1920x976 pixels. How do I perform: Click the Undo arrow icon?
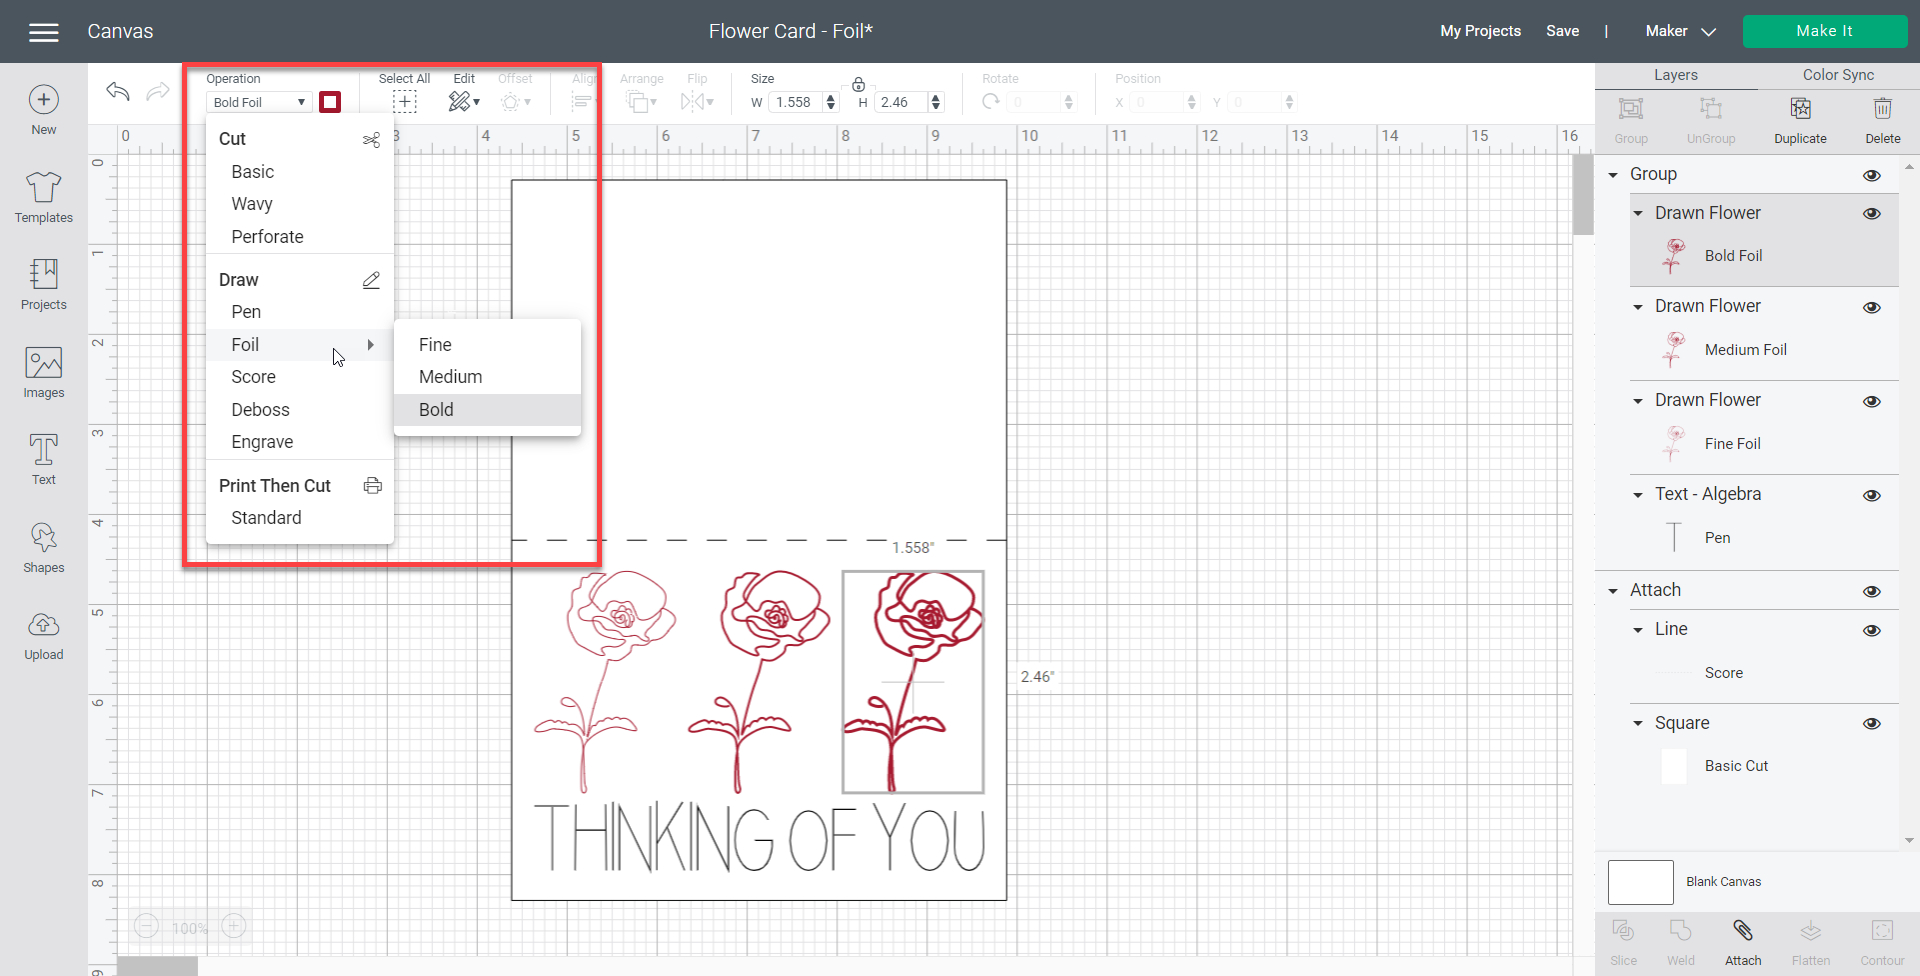click(118, 92)
